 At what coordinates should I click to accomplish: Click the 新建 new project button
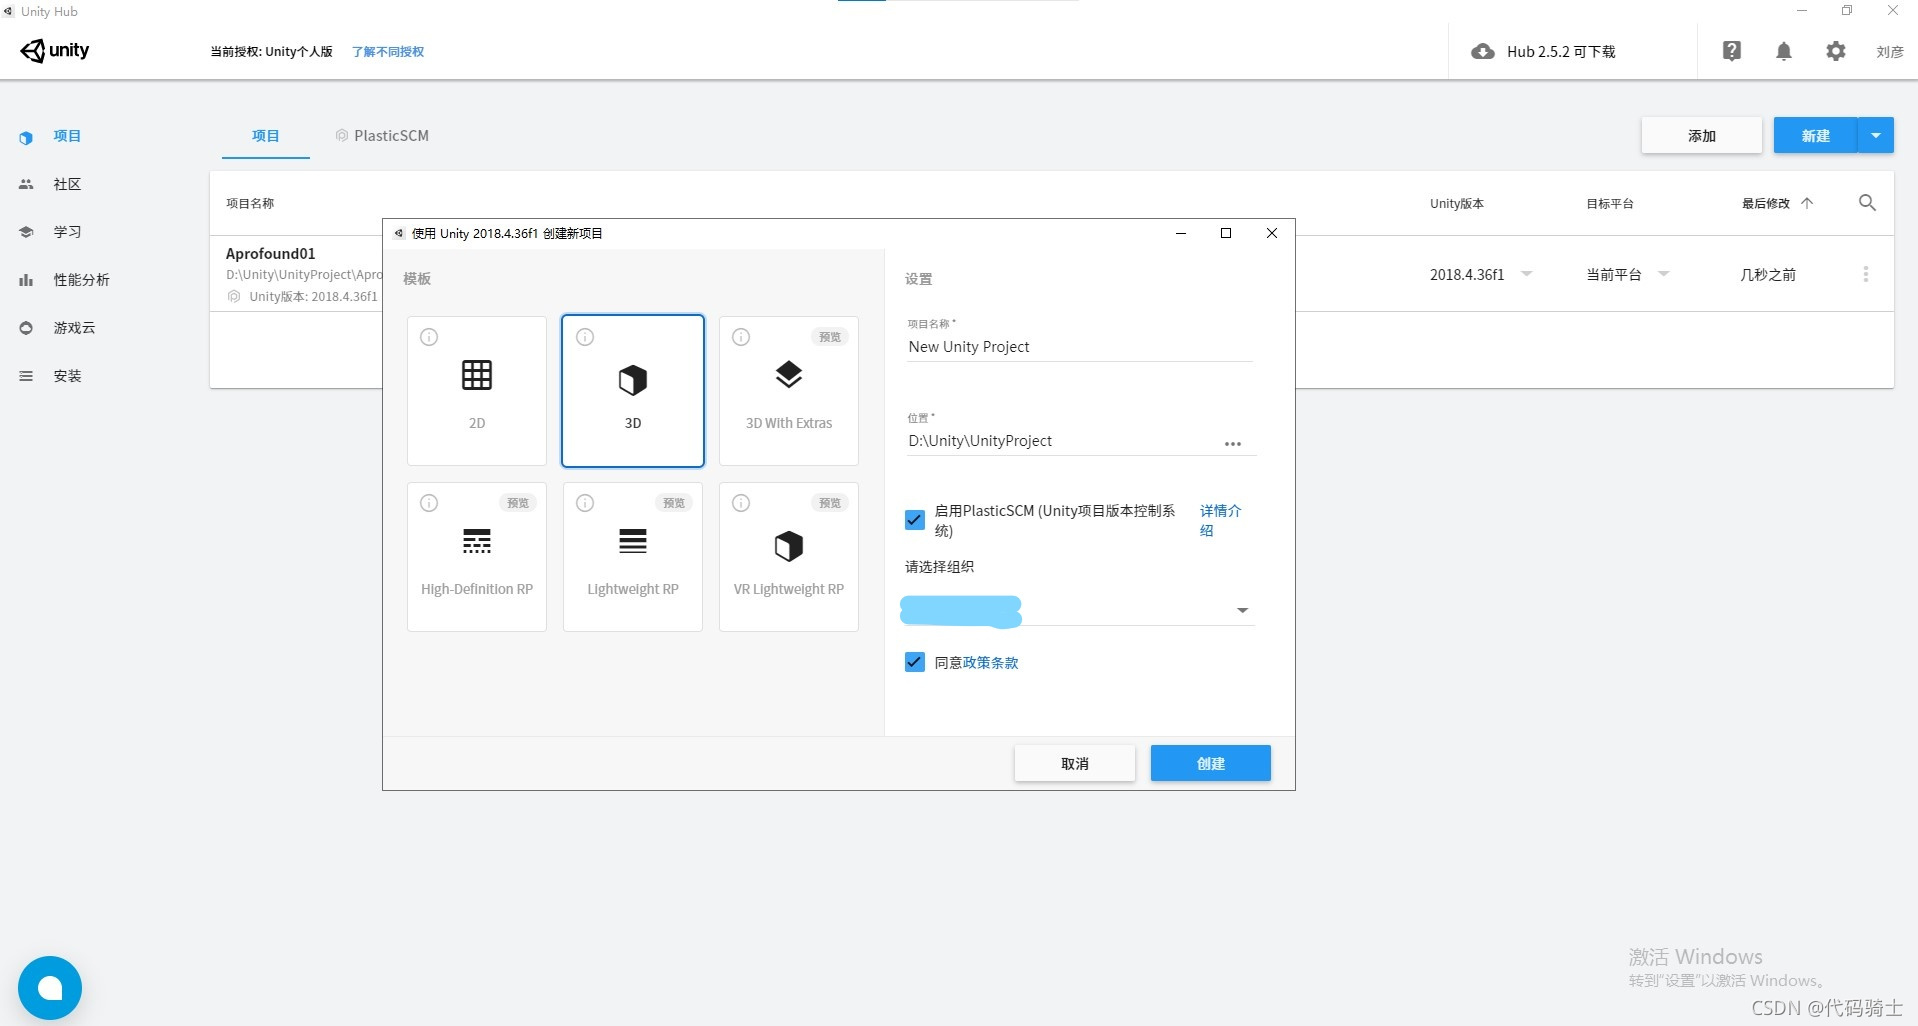point(1816,136)
